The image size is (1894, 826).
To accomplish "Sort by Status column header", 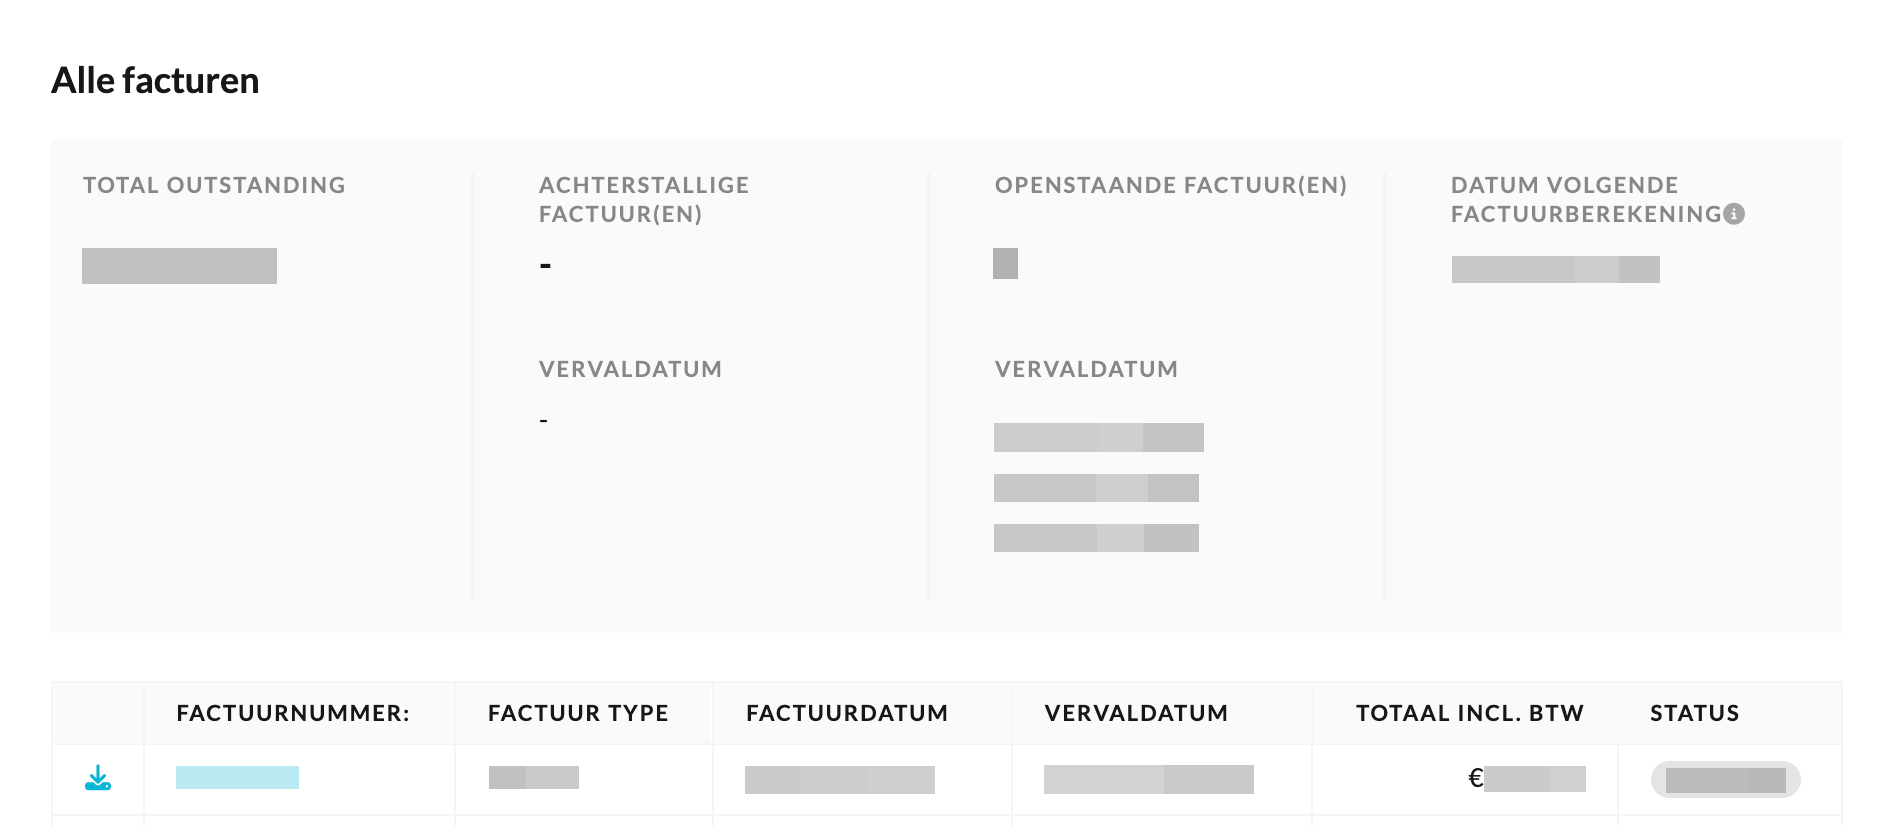I will (x=1695, y=713).
